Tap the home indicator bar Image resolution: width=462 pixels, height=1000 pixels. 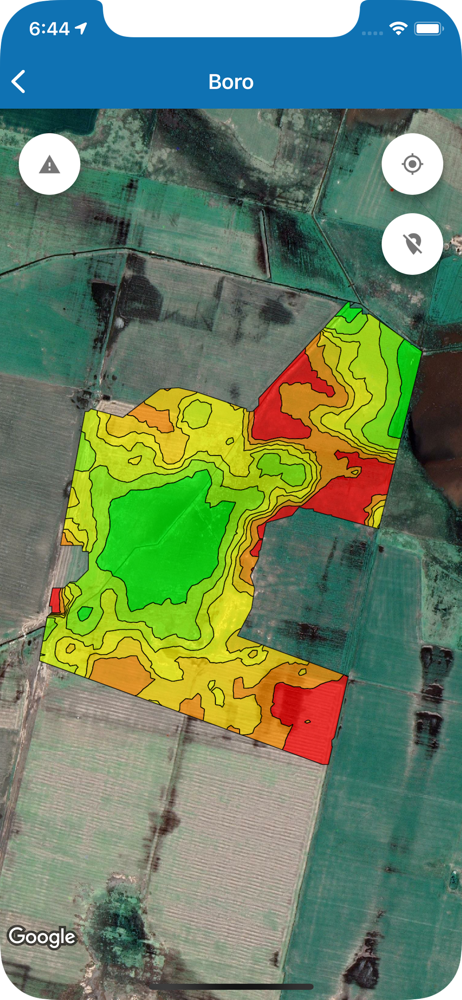tap(231, 987)
